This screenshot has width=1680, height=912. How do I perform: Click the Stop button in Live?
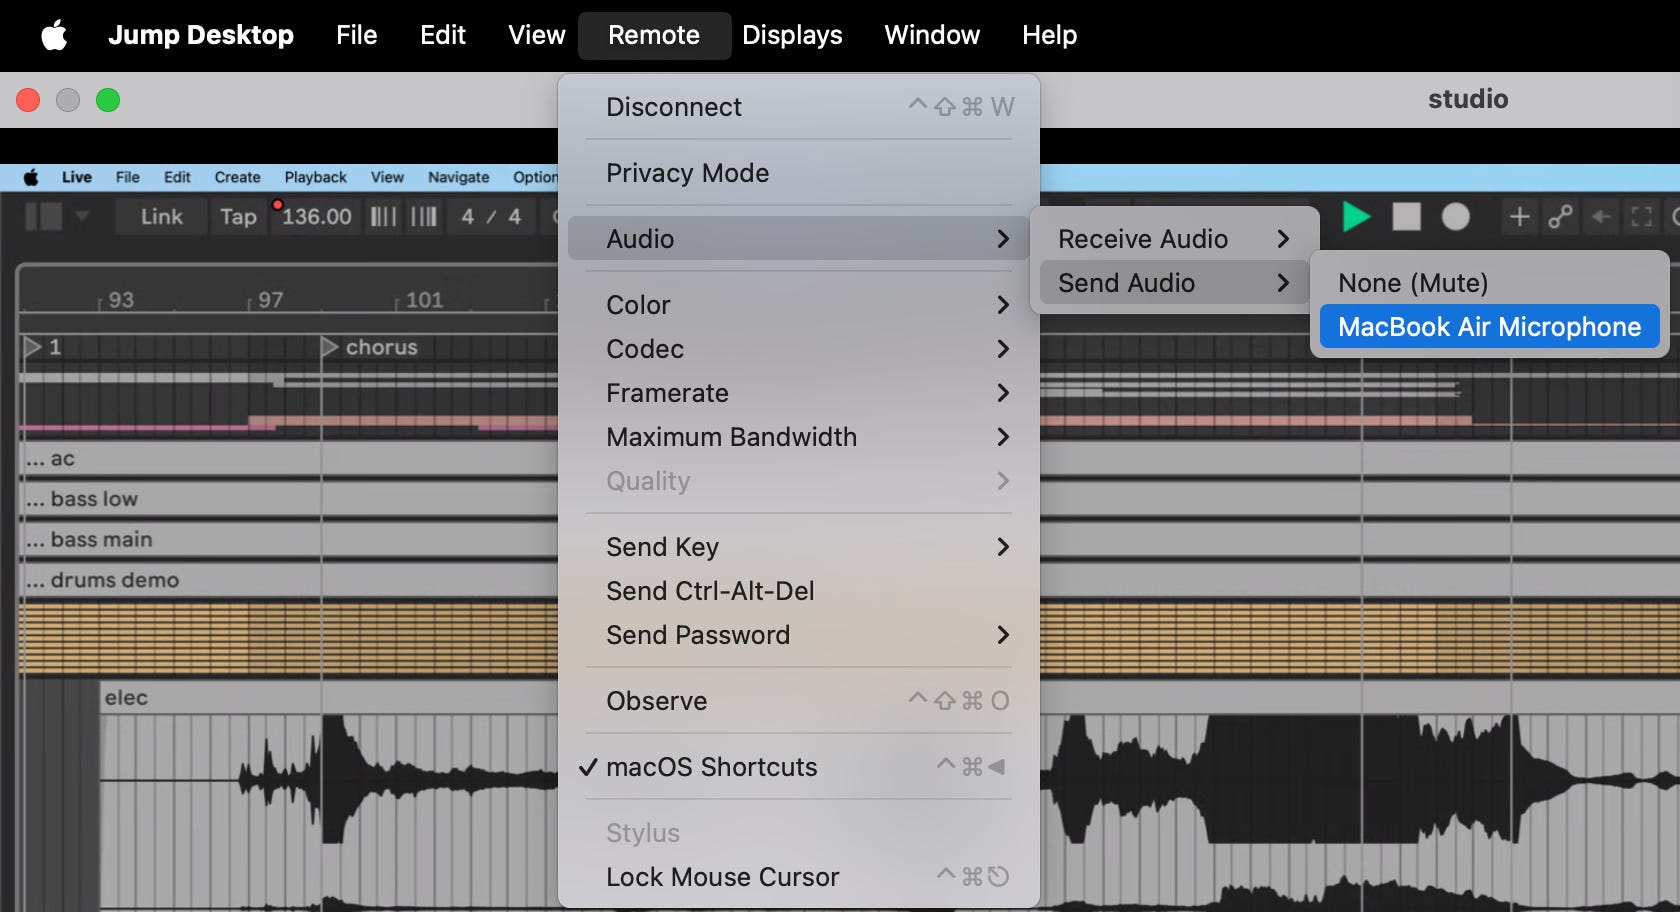[x=1407, y=216]
